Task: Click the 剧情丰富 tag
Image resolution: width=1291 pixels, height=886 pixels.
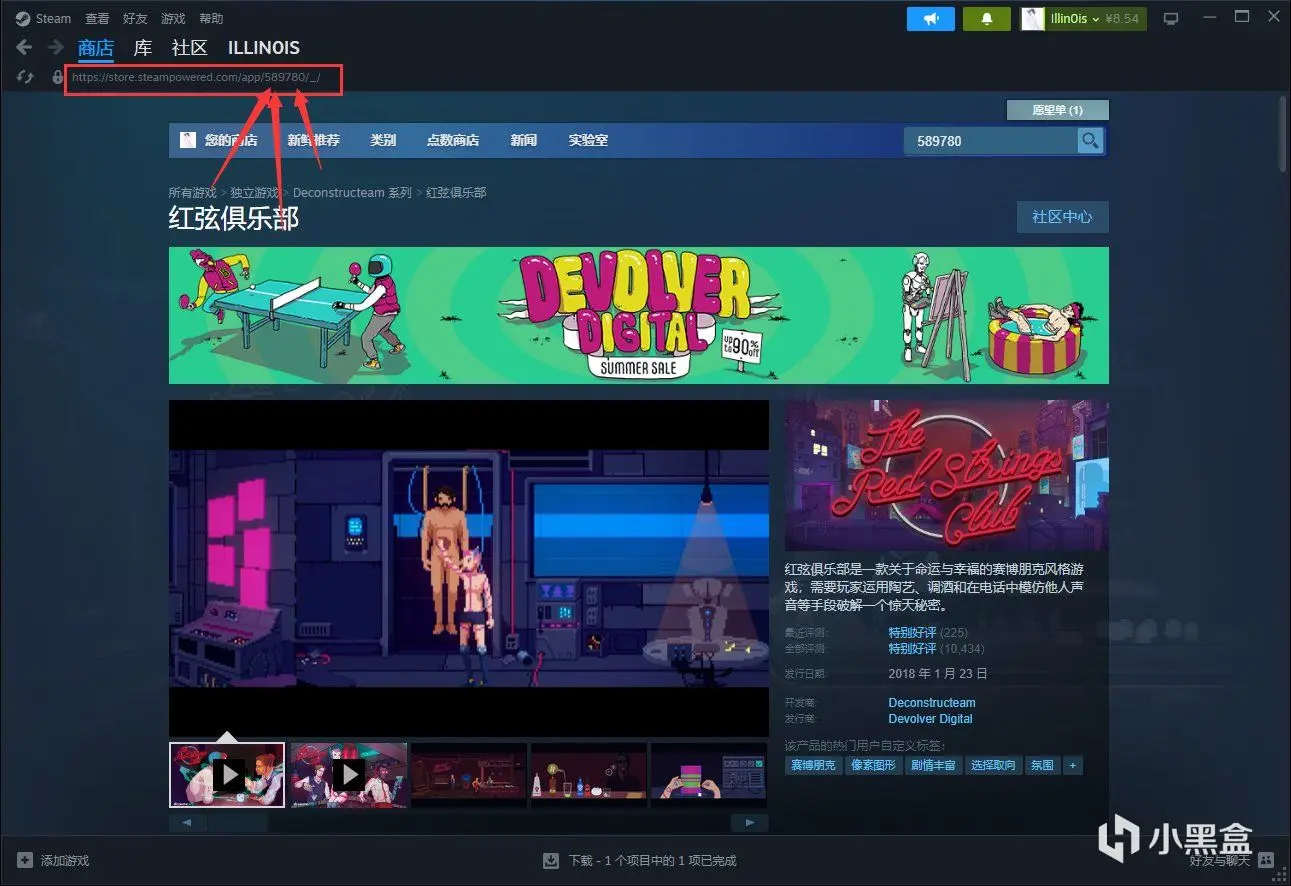Action: point(933,765)
